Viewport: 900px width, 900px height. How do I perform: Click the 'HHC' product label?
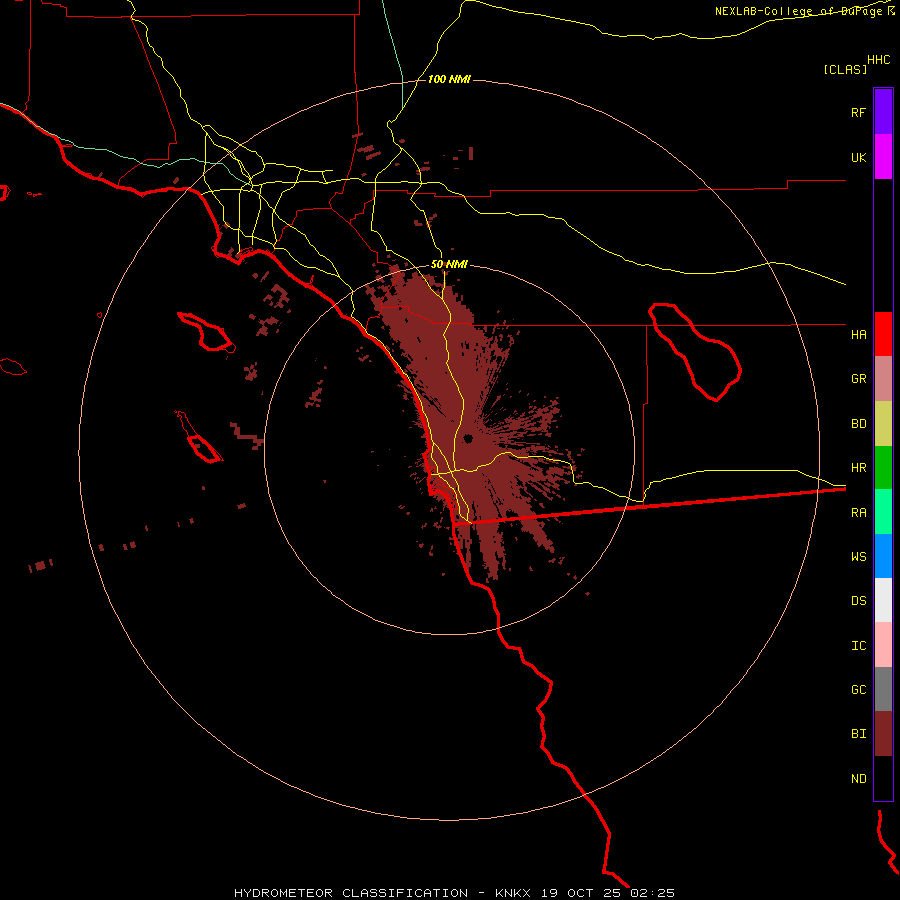pyautogui.click(x=878, y=60)
